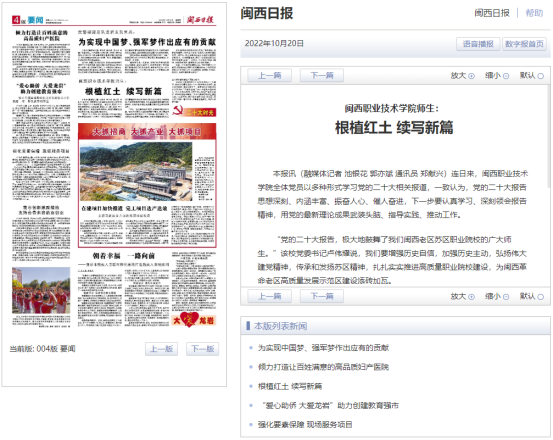
Task: Open article 为实现中国梦、强军梦作出应有的贡献 in list
Action: click(x=323, y=348)
